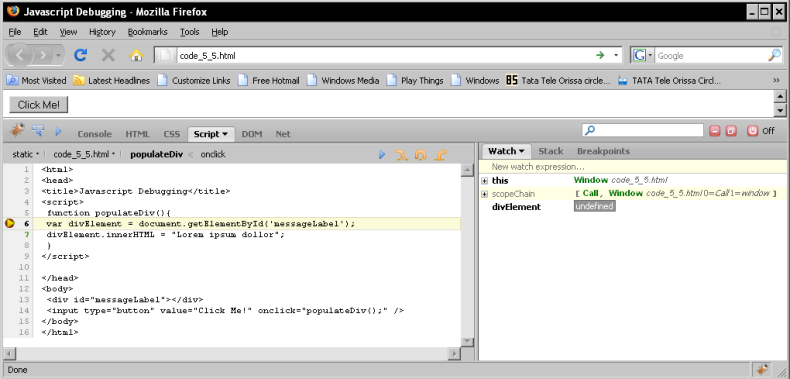Open the history dropdown beside the Forward button
Viewport: 790px width, 379px height.
(x=58, y=55)
